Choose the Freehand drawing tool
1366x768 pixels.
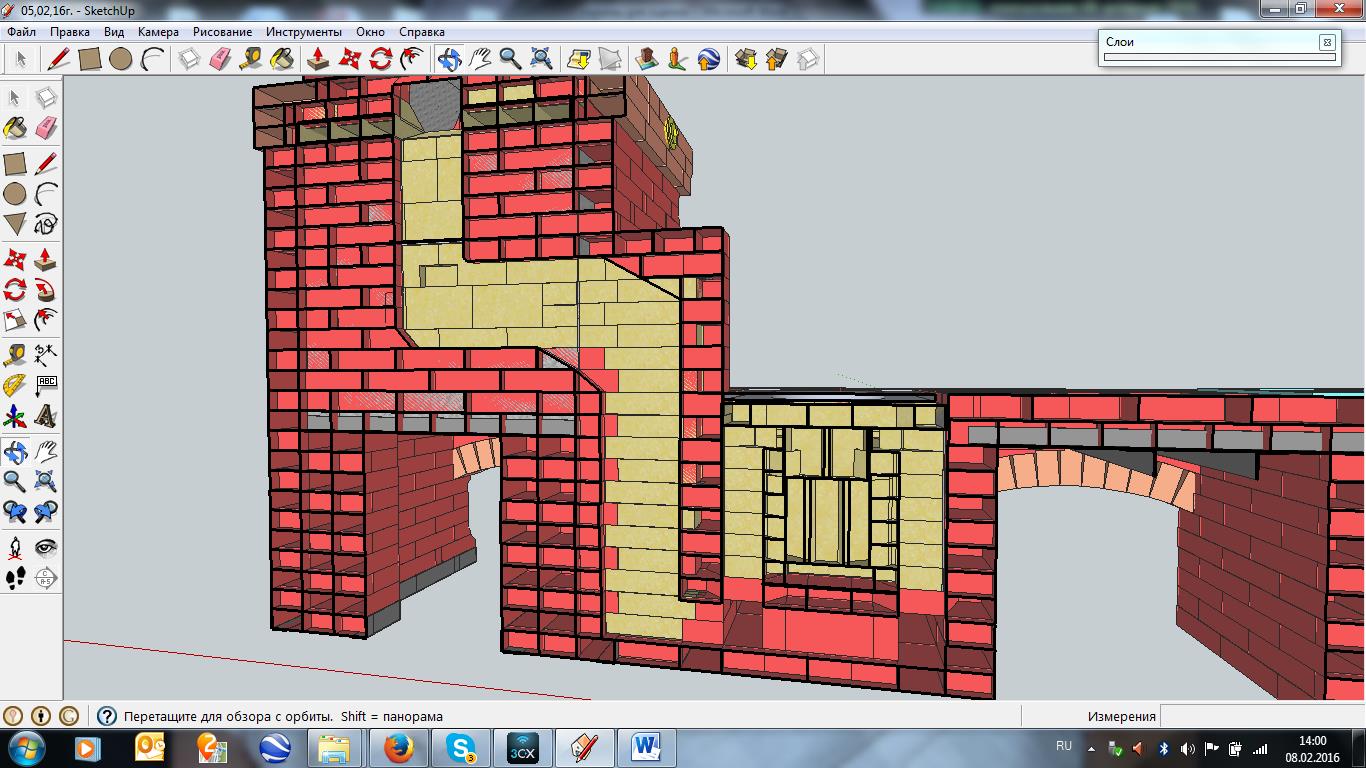coord(46,224)
